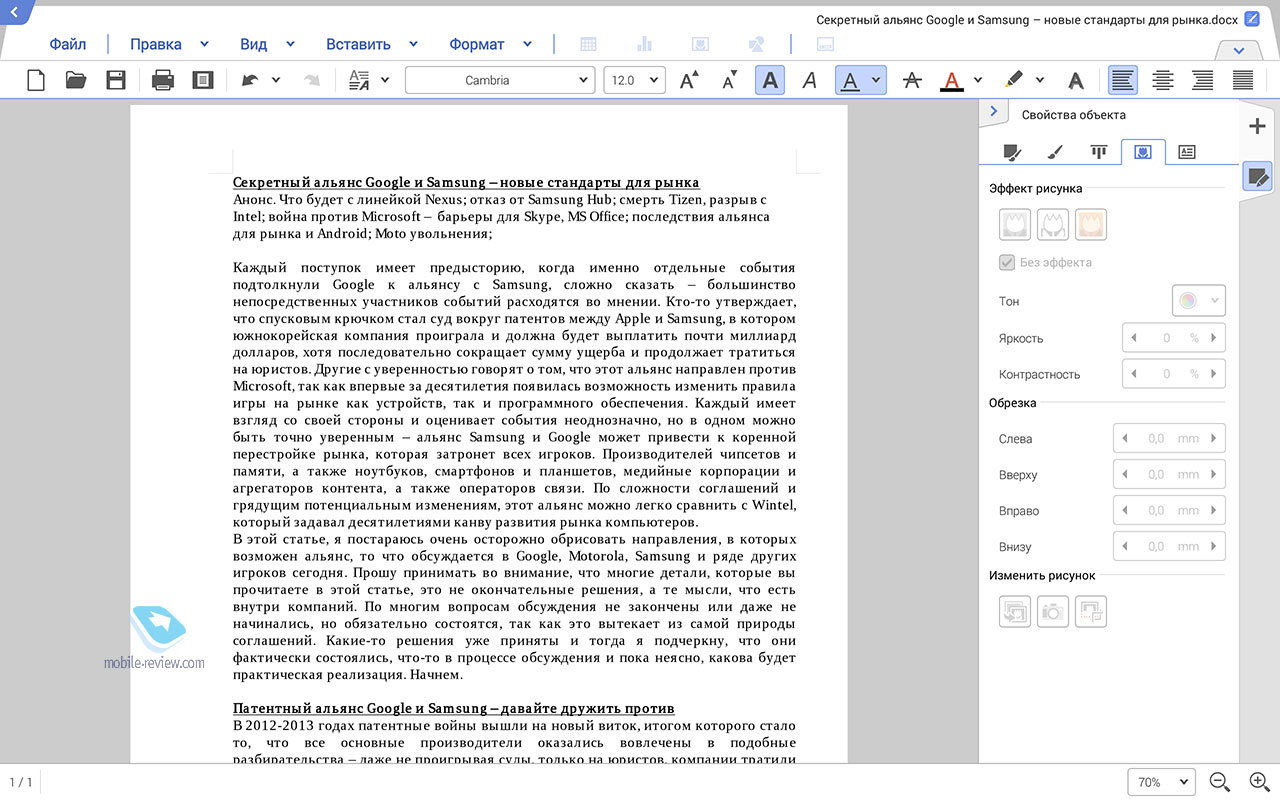Click the insert shapes icon
This screenshot has height=800, width=1280.
click(757, 44)
